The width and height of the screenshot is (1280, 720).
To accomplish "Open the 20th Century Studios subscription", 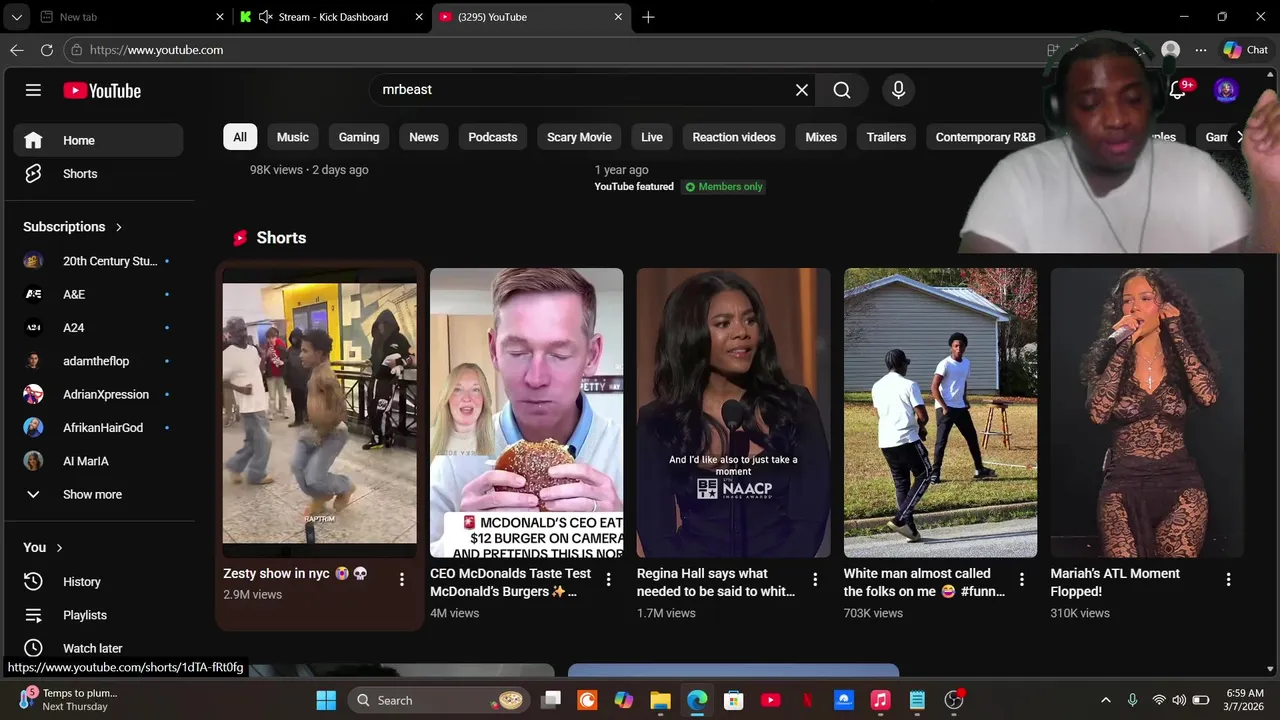I will click(x=98, y=261).
